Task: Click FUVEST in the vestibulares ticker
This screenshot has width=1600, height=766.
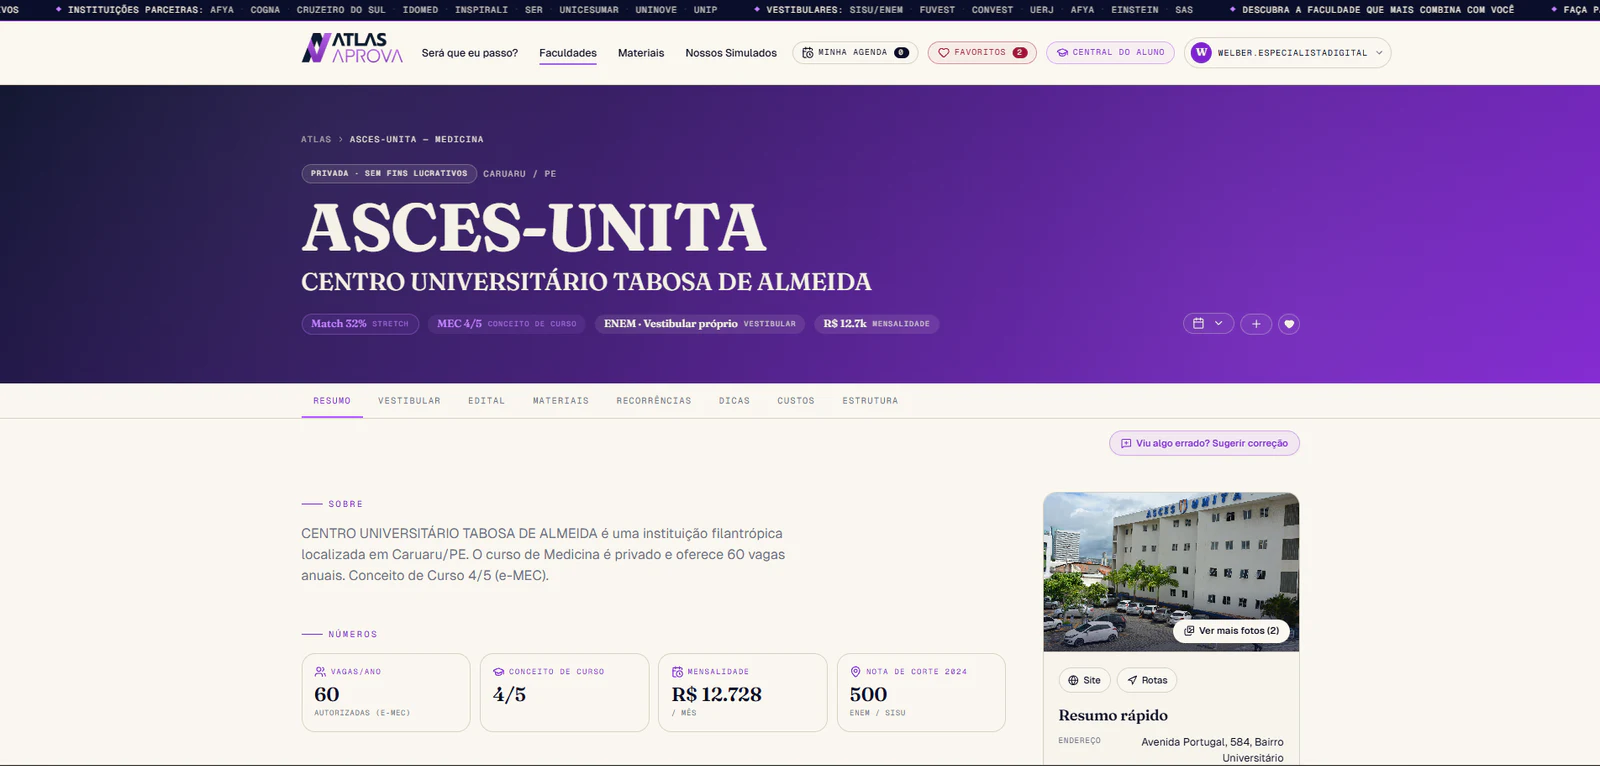Action: (x=937, y=10)
